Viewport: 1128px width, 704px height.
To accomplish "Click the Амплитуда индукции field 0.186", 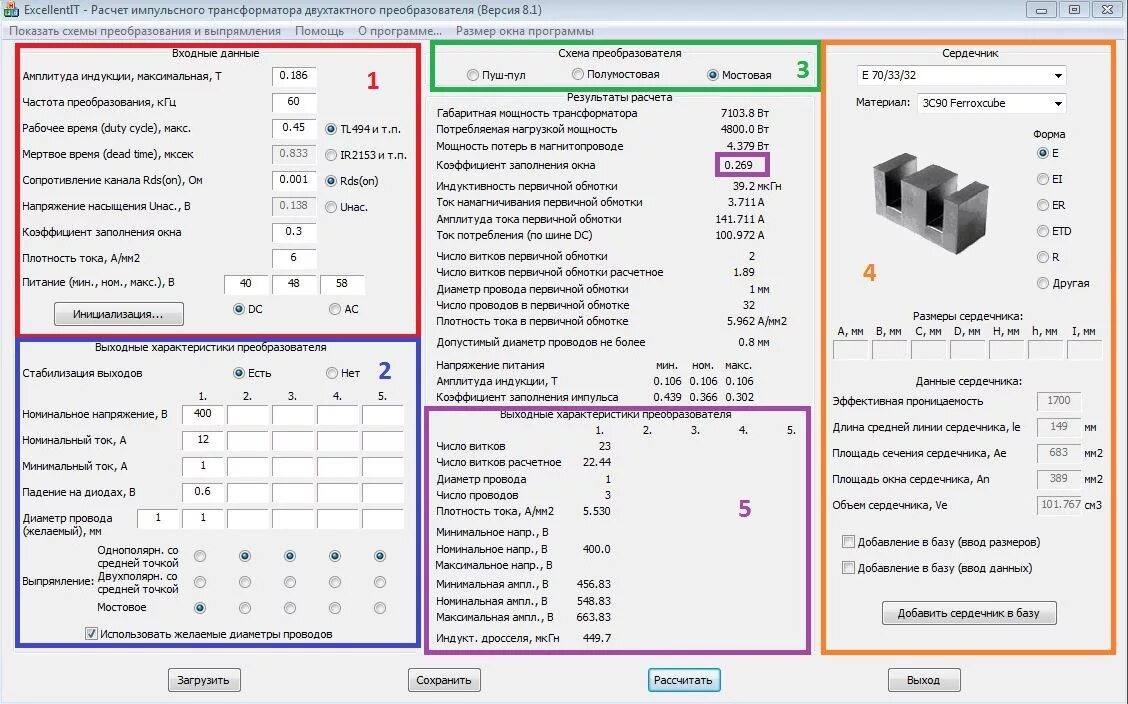I will 294,76.
